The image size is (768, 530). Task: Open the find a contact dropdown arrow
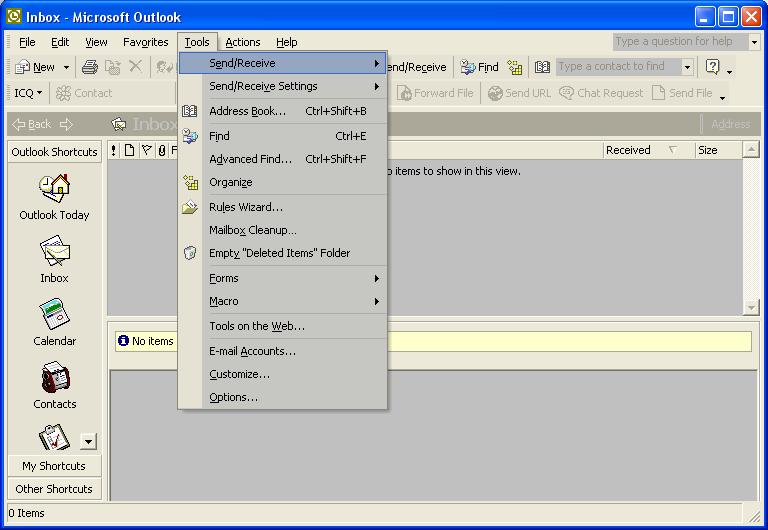coord(688,67)
